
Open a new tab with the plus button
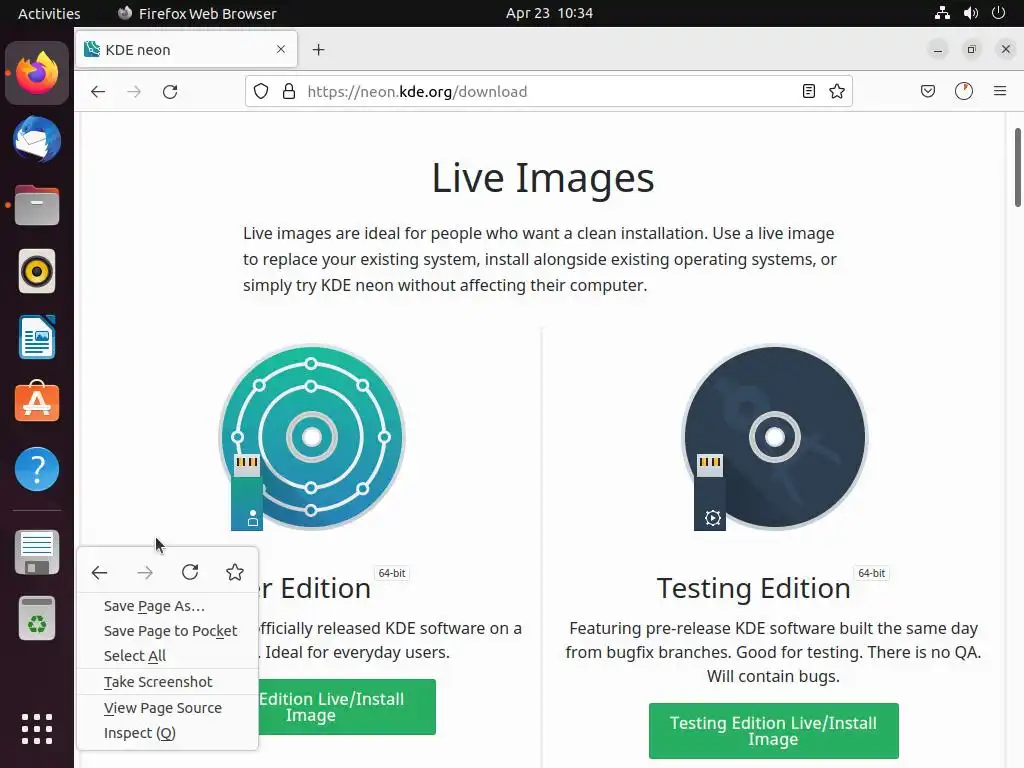[x=318, y=50]
